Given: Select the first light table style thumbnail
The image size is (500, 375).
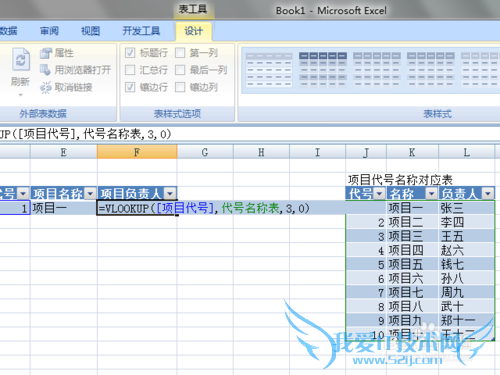Looking at the screenshot, I should tap(269, 70).
